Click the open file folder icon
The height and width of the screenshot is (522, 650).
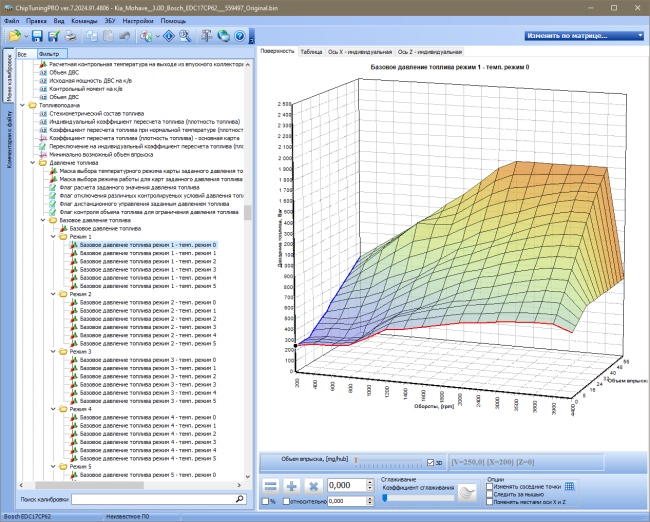point(14,36)
